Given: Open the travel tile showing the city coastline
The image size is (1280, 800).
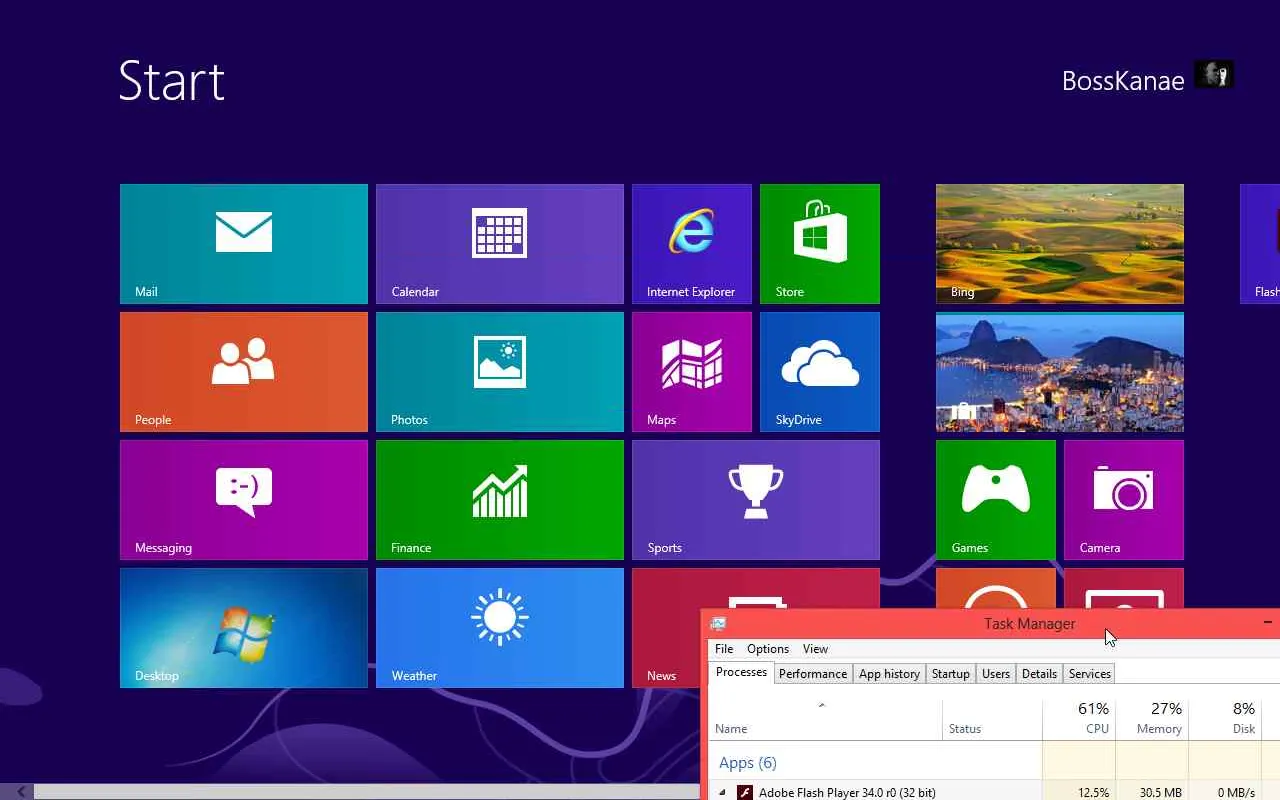Looking at the screenshot, I should 1060,372.
